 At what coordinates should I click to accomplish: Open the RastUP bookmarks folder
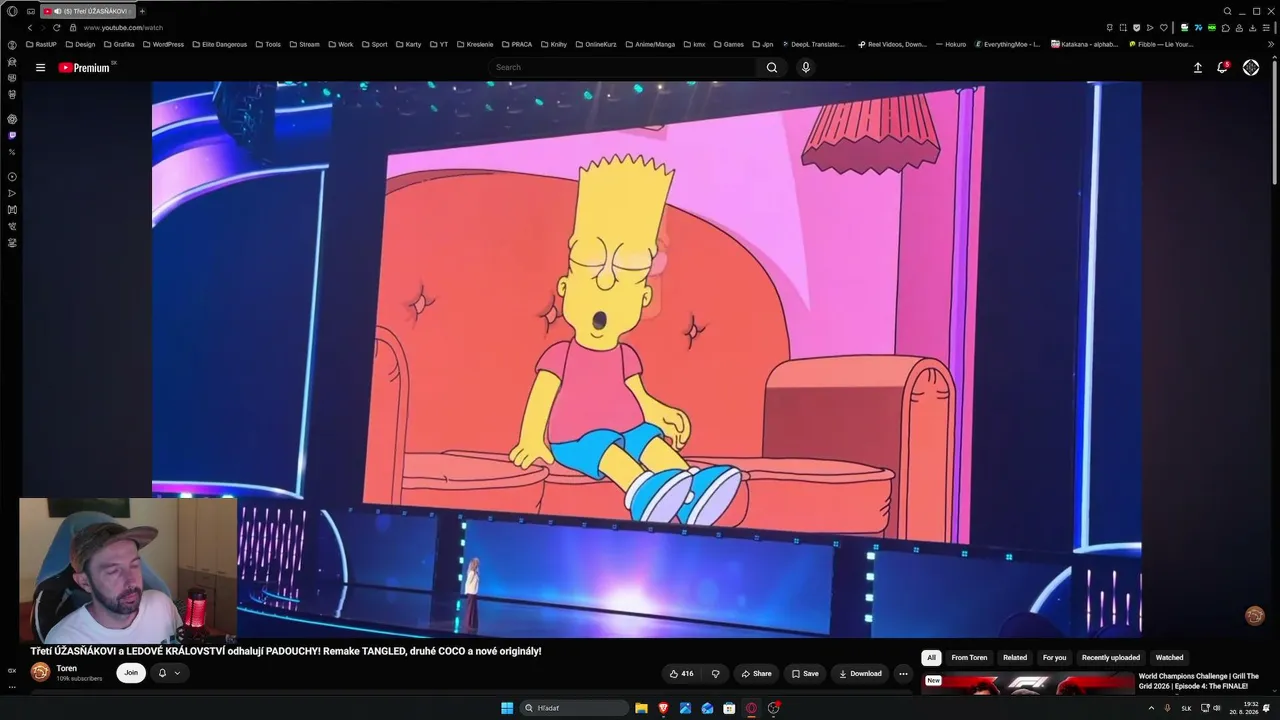tap(41, 44)
